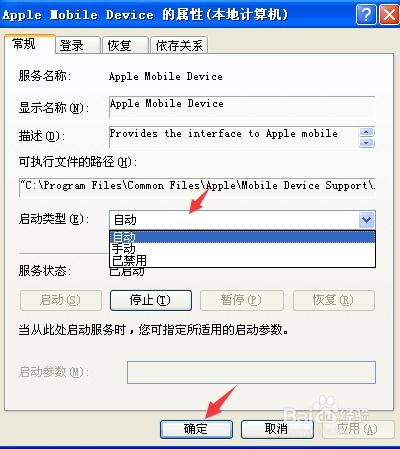Go to the 常规 tab
This screenshot has width=400, height=449.
29,44
